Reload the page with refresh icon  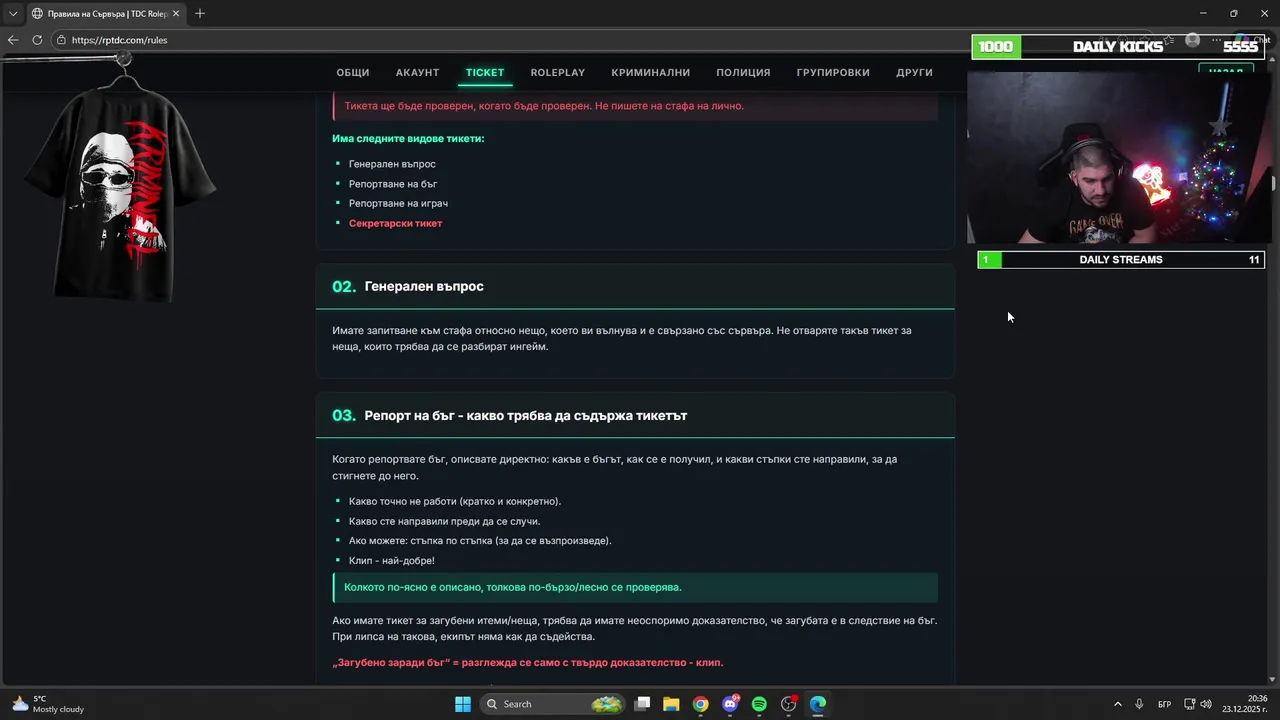pyautogui.click(x=37, y=40)
